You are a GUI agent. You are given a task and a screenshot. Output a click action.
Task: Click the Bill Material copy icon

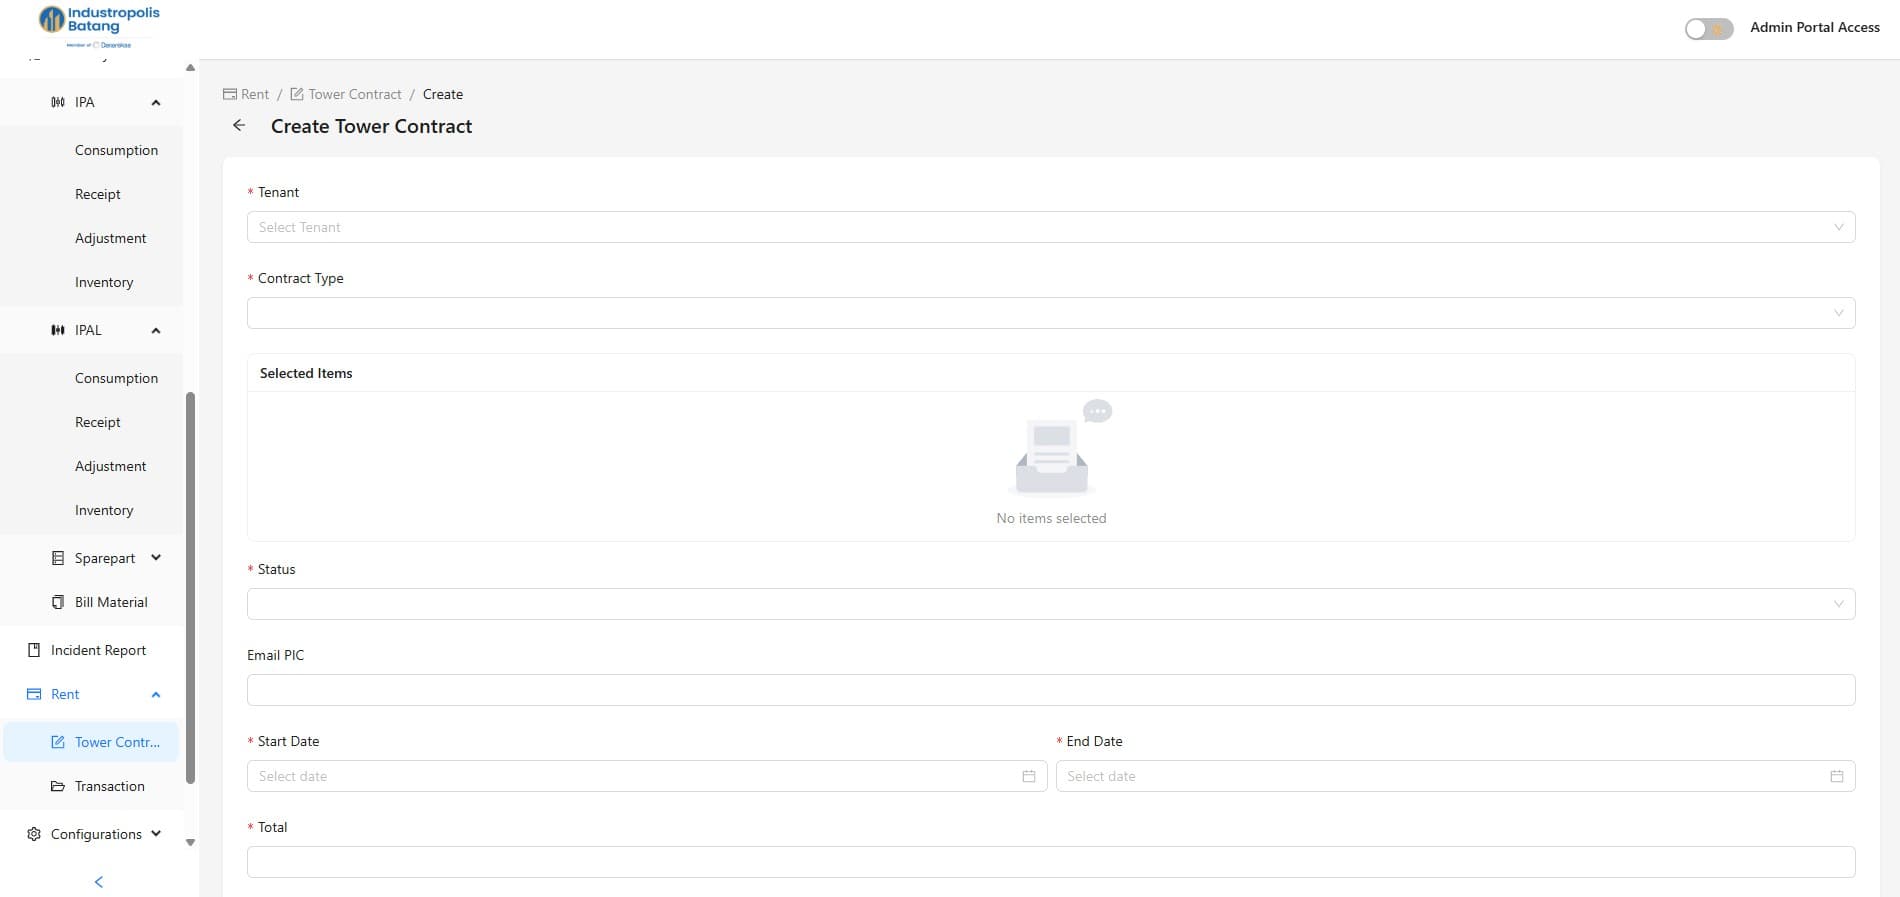click(58, 602)
